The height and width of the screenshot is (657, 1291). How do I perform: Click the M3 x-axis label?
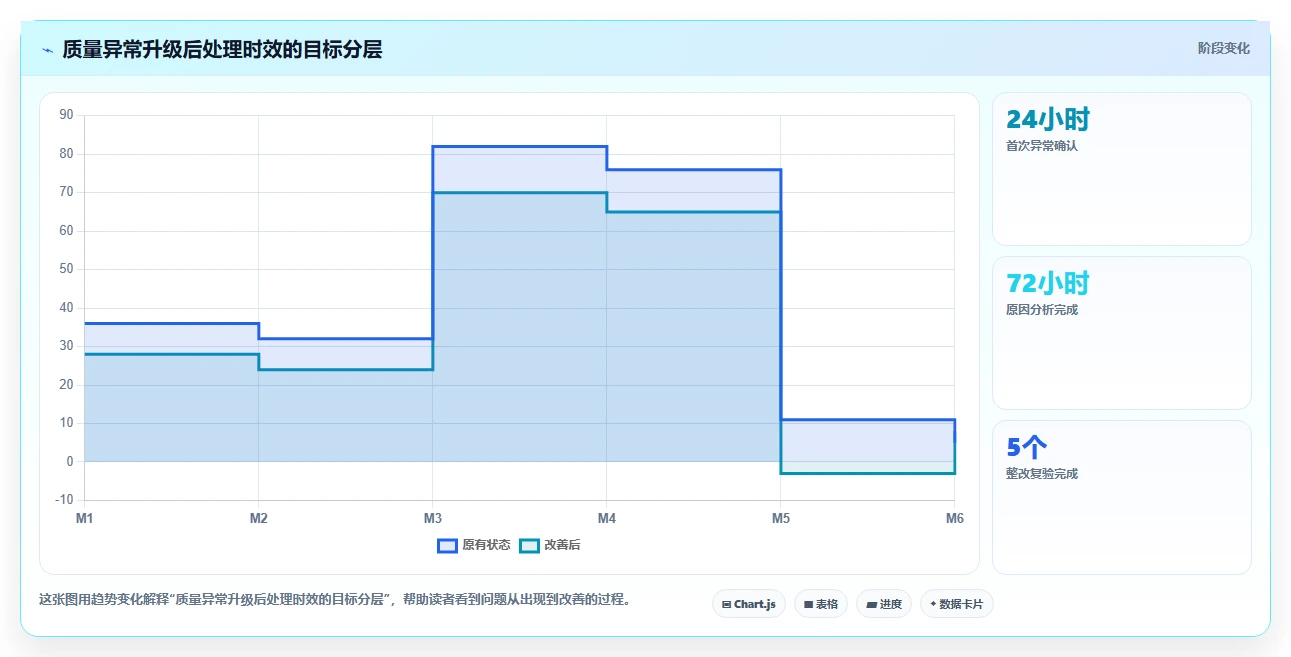[x=433, y=518]
